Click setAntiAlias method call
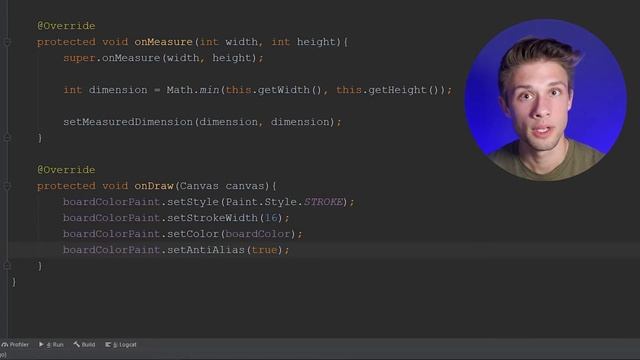Image resolution: width=640 pixels, height=360 pixels. tap(206, 250)
